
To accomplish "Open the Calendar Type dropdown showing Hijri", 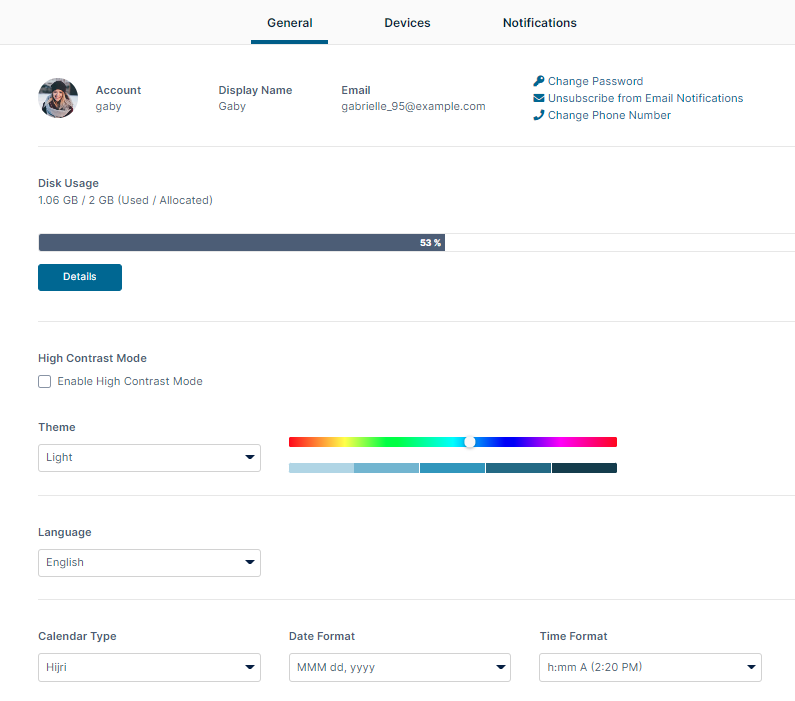I will (149, 667).
